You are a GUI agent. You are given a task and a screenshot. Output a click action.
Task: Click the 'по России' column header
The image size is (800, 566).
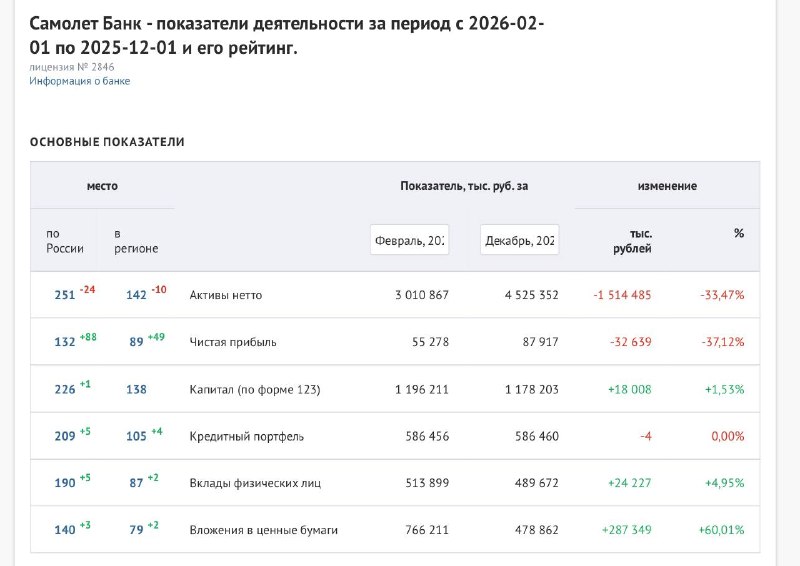click(65, 241)
